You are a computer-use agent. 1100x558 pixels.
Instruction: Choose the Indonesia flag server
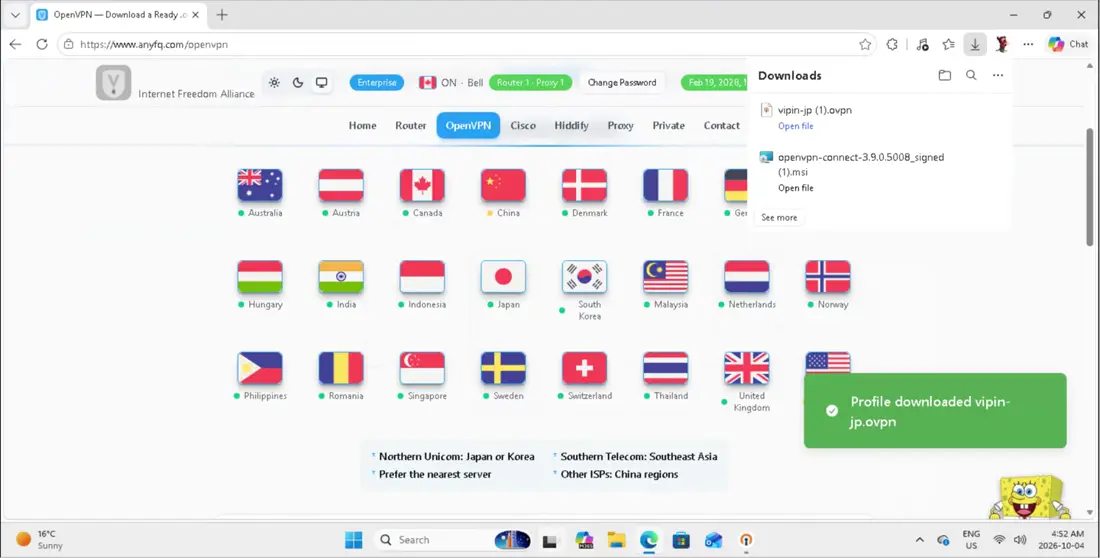coord(422,277)
